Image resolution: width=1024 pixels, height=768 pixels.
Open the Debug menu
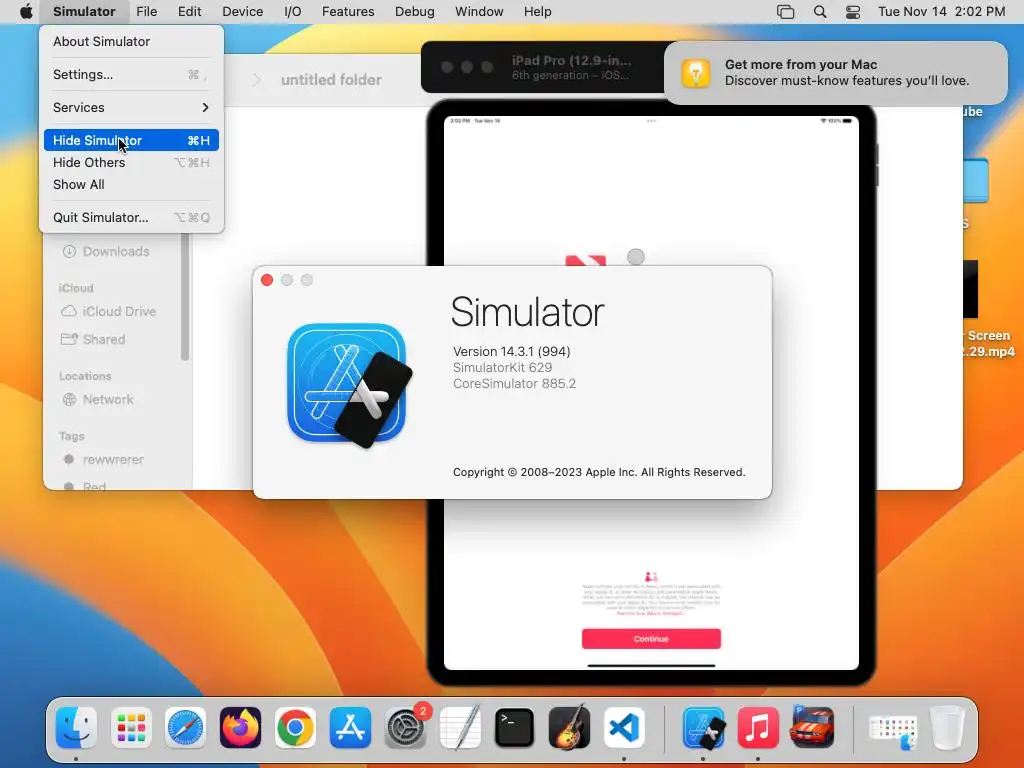coord(415,11)
